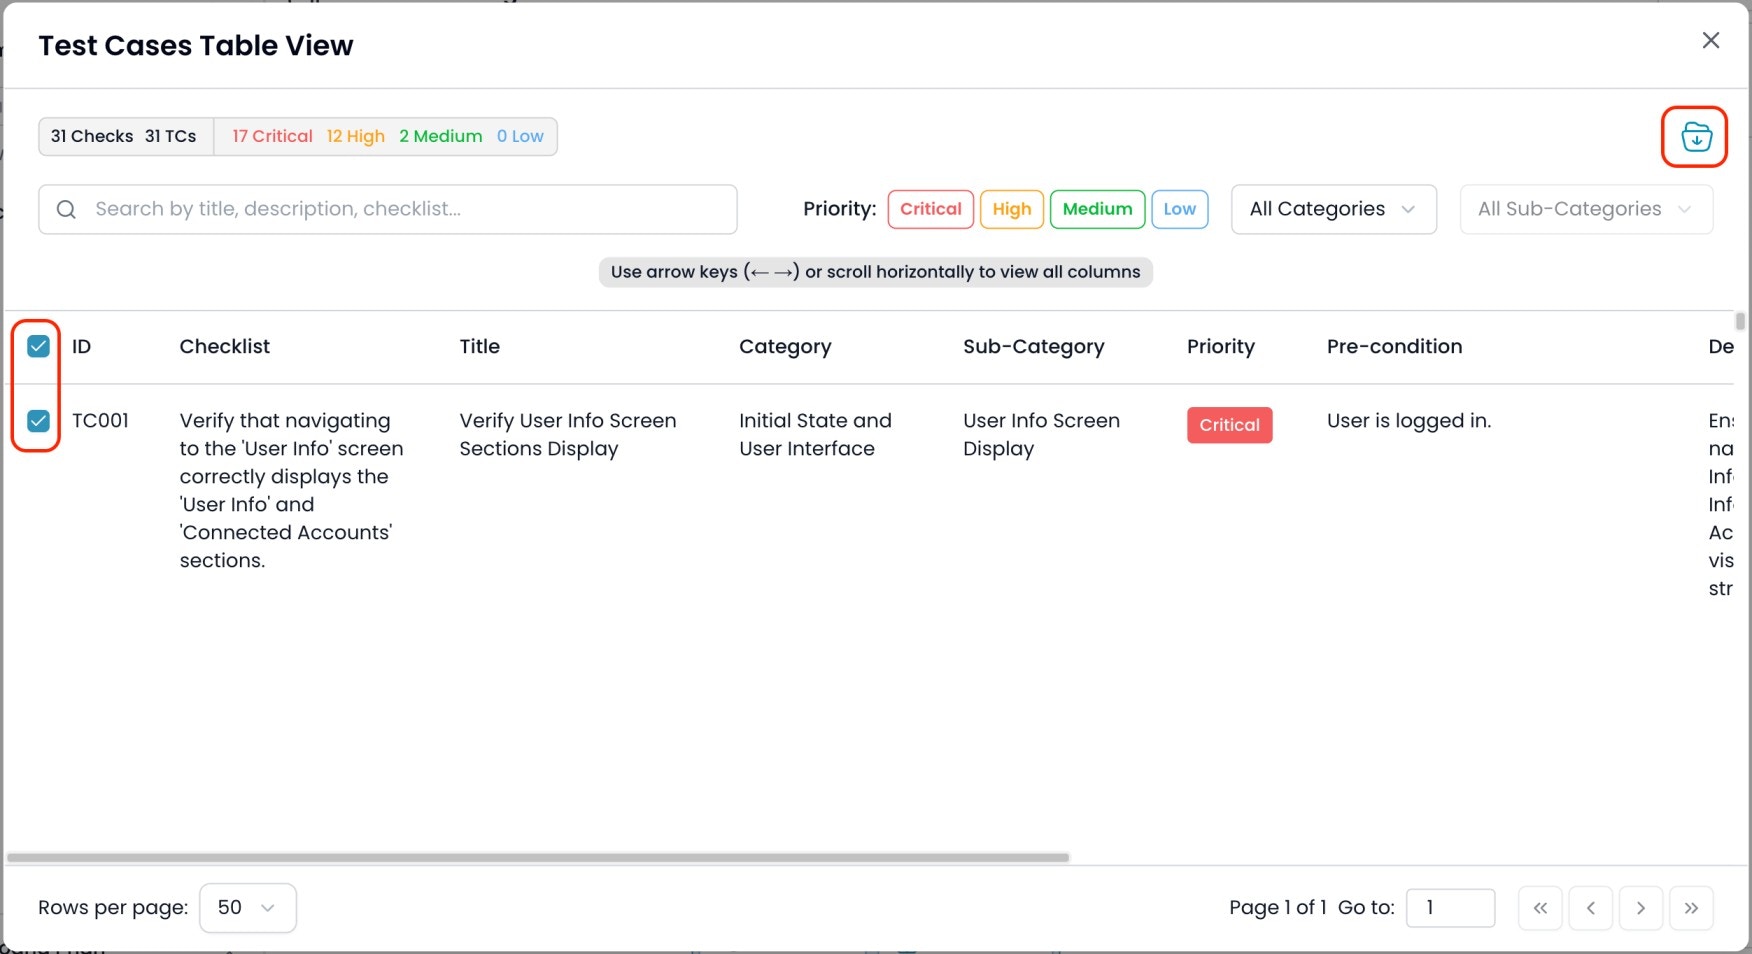Open the Rows per page dropdown
Viewport: 1752px width, 954px height.
tap(247, 907)
